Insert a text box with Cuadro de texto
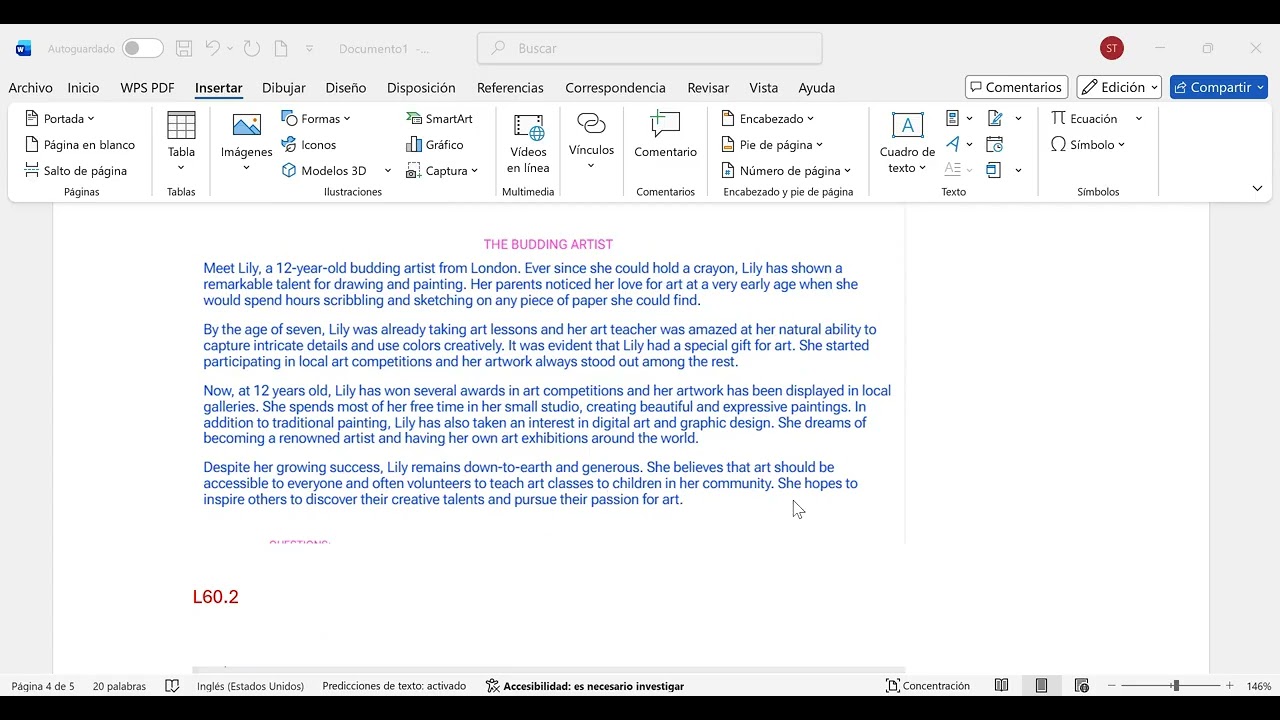Image resolution: width=1280 pixels, height=720 pixels. 907,143
